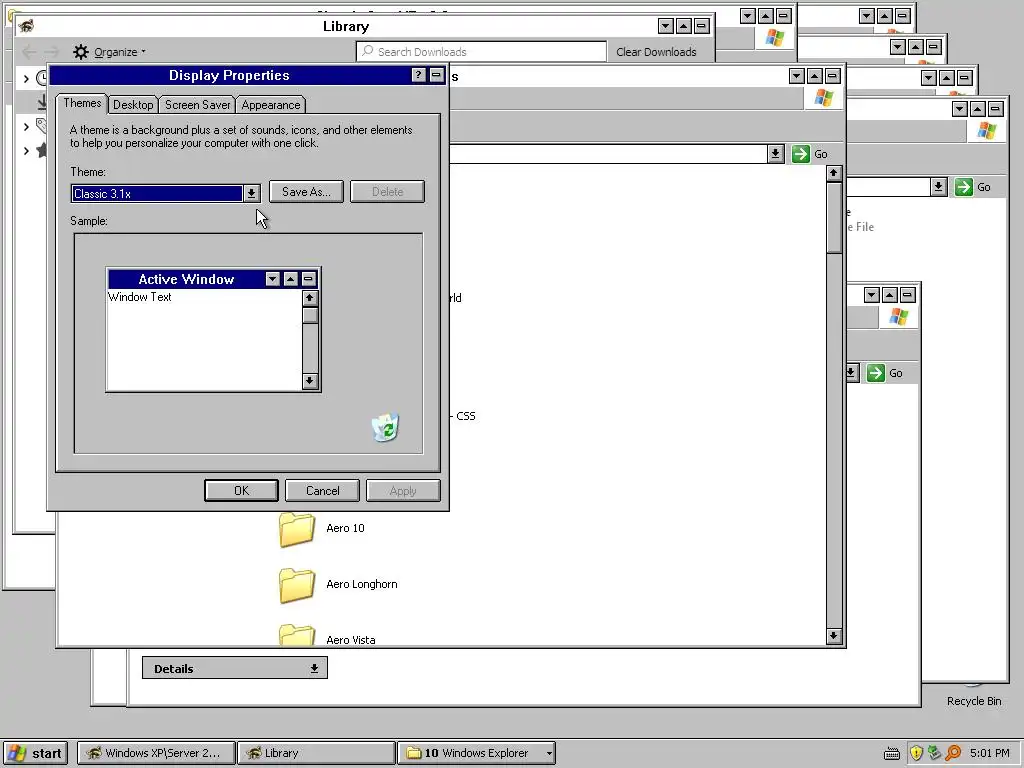Screen dimensions: 1024x768
Task: Expand the star bookmarks tree row in Library
Action: pos(26,150)
